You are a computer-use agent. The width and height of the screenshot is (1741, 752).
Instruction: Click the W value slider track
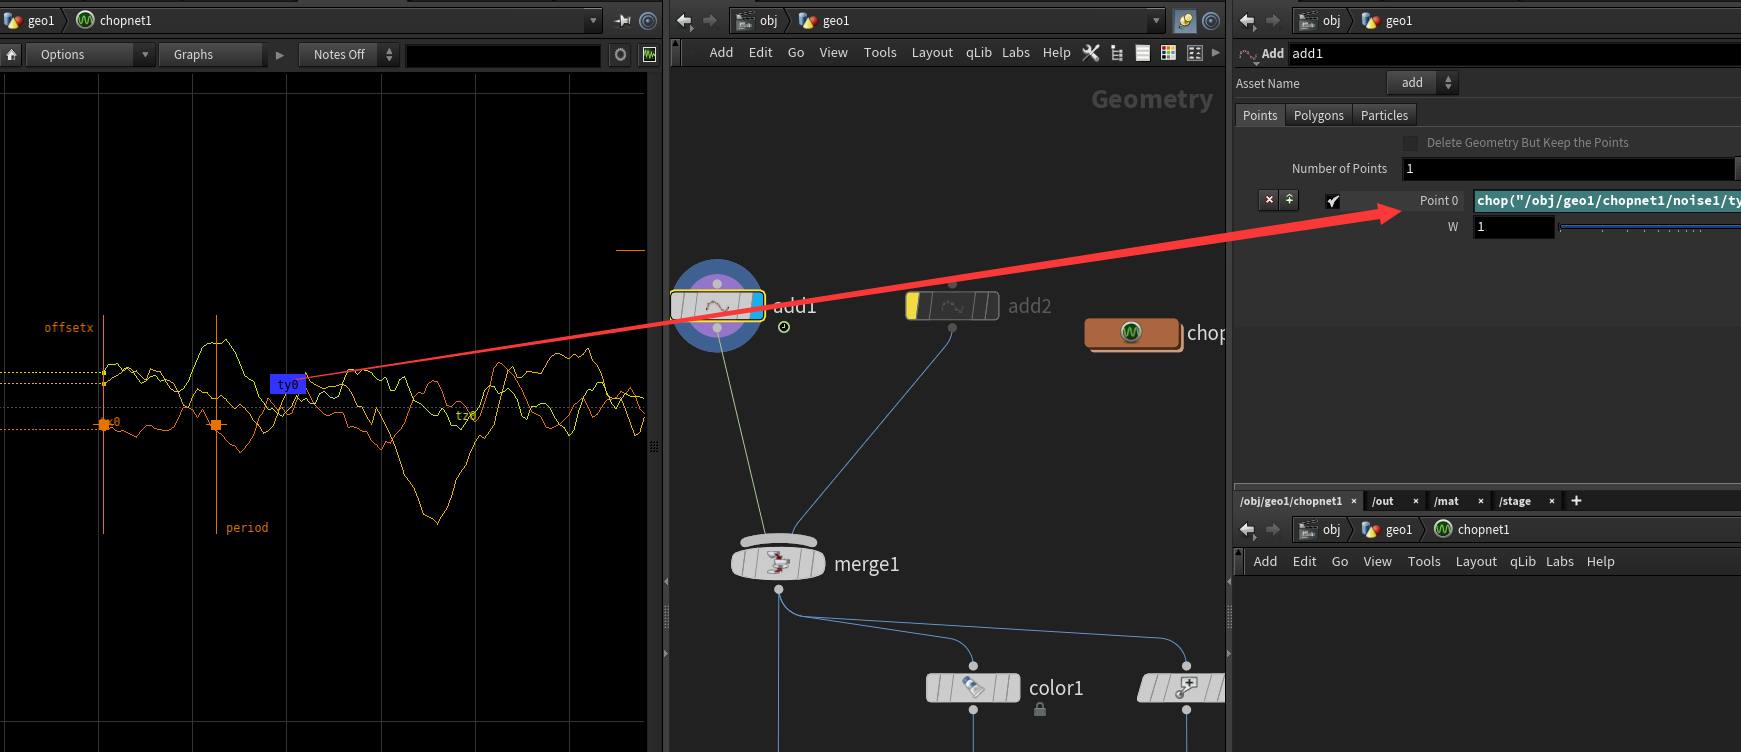coord(1650,227)
